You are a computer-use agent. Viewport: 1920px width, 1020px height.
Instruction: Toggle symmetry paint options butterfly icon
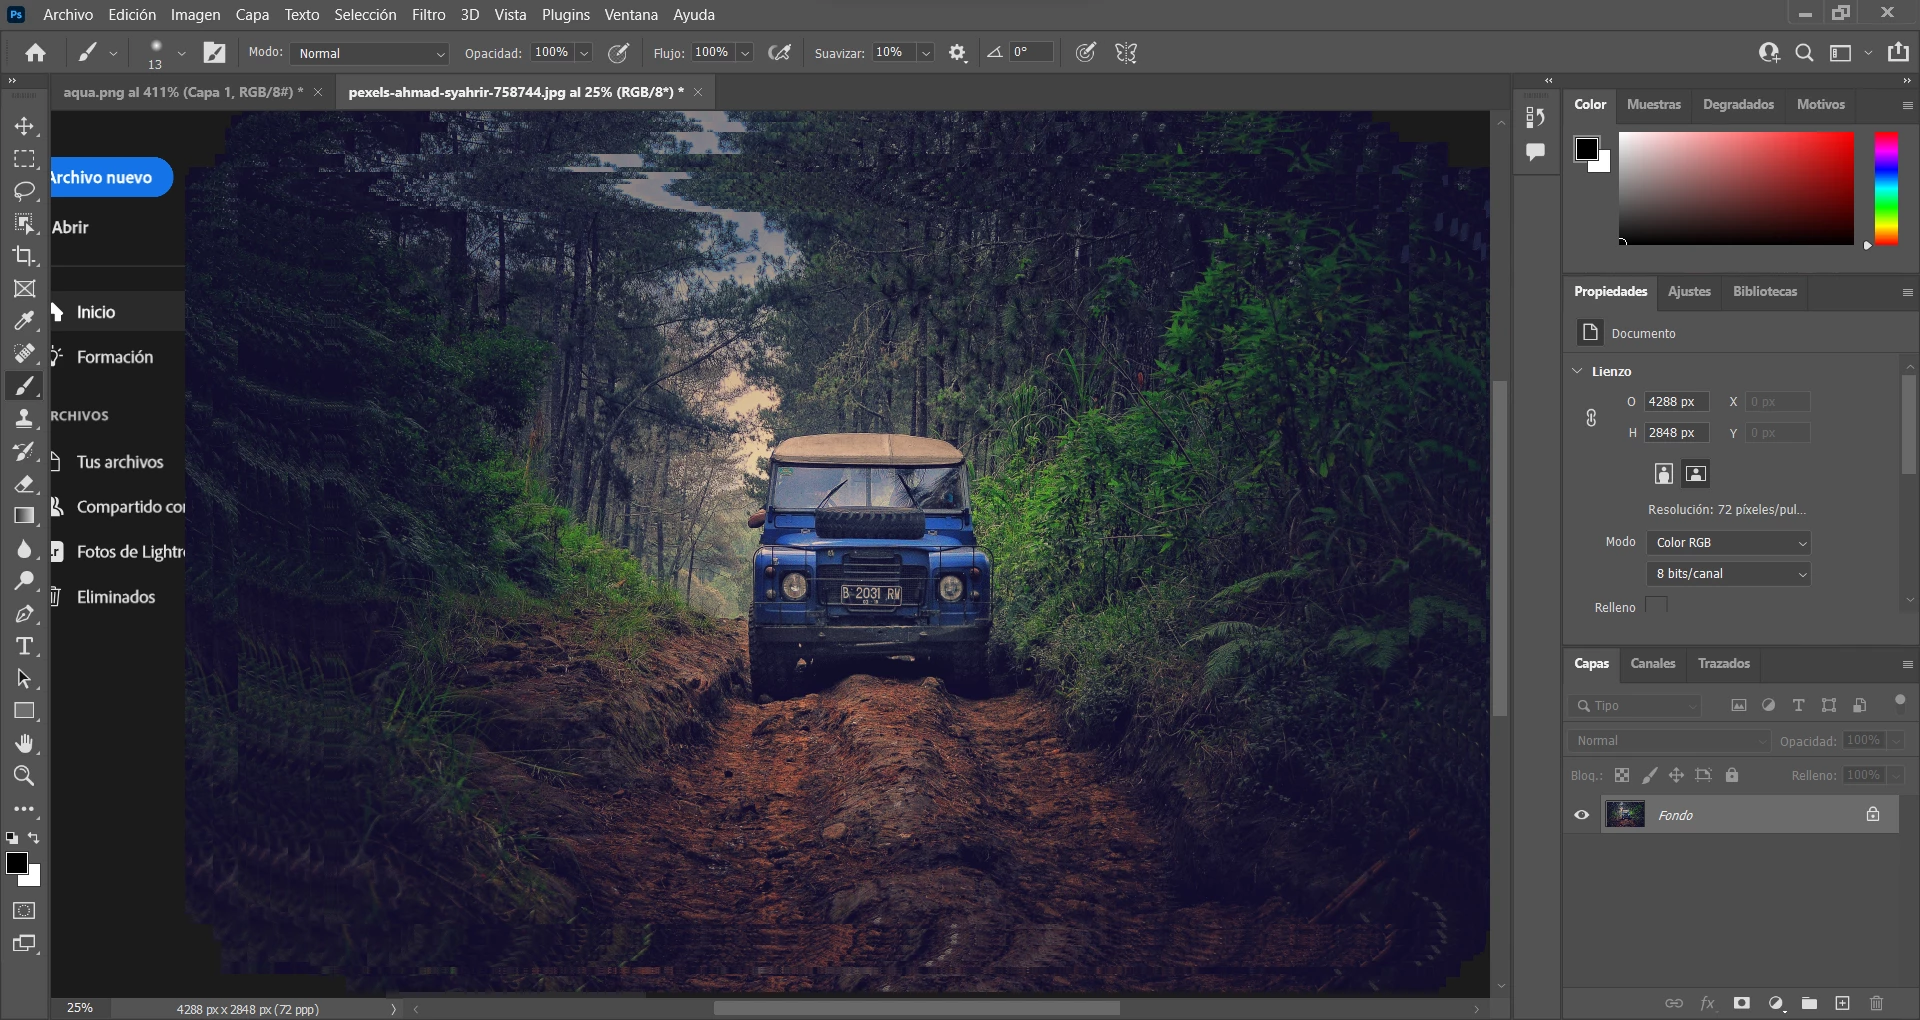[1126, 53]
